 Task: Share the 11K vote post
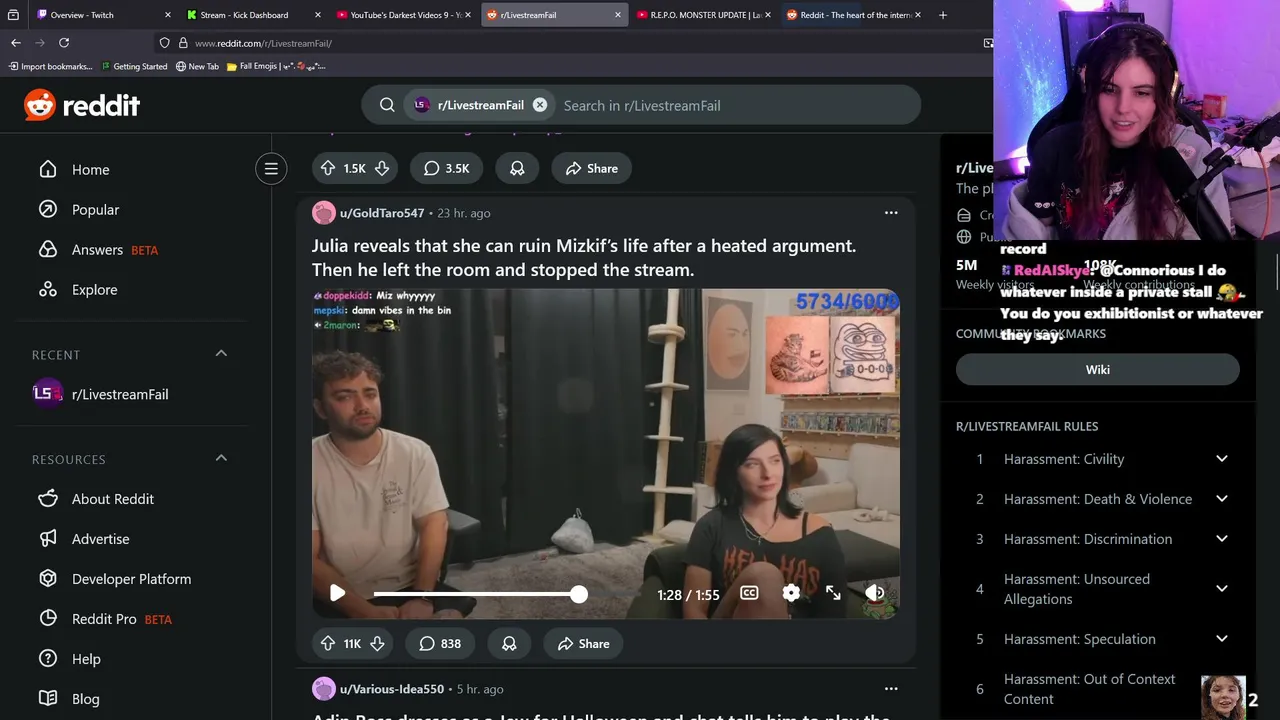click(x=584, y=644)
